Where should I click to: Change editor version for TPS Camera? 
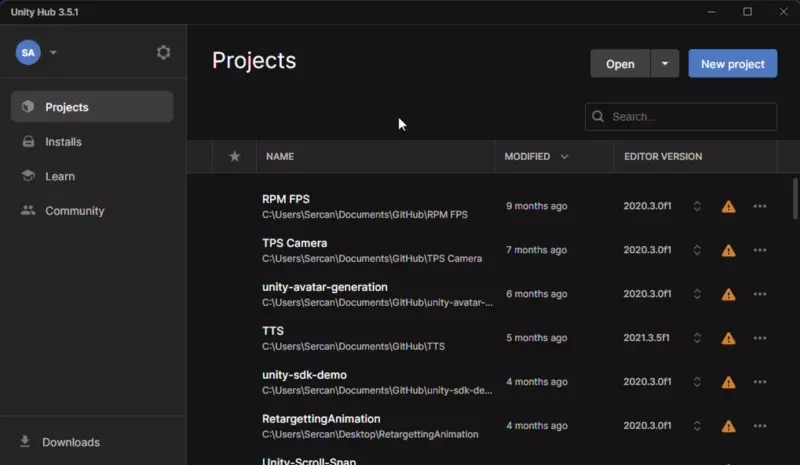[697, 250]
